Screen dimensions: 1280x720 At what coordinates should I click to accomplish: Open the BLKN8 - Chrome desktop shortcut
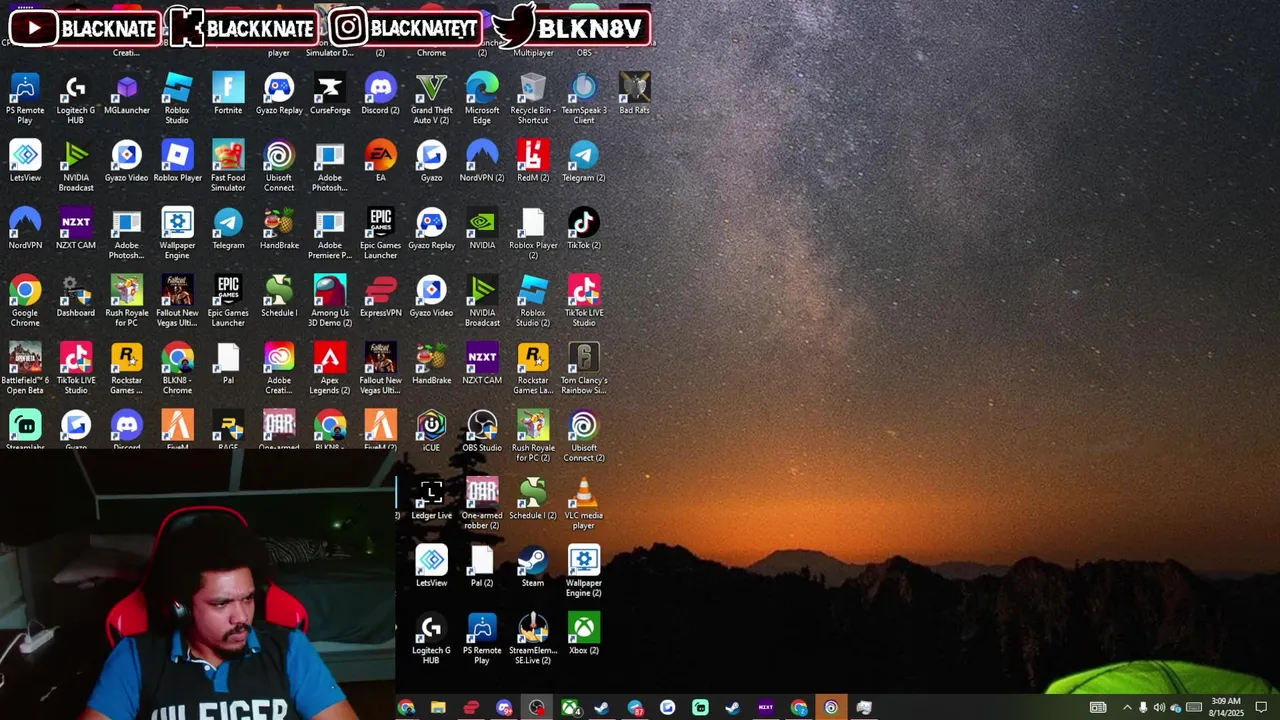[177, 370]
